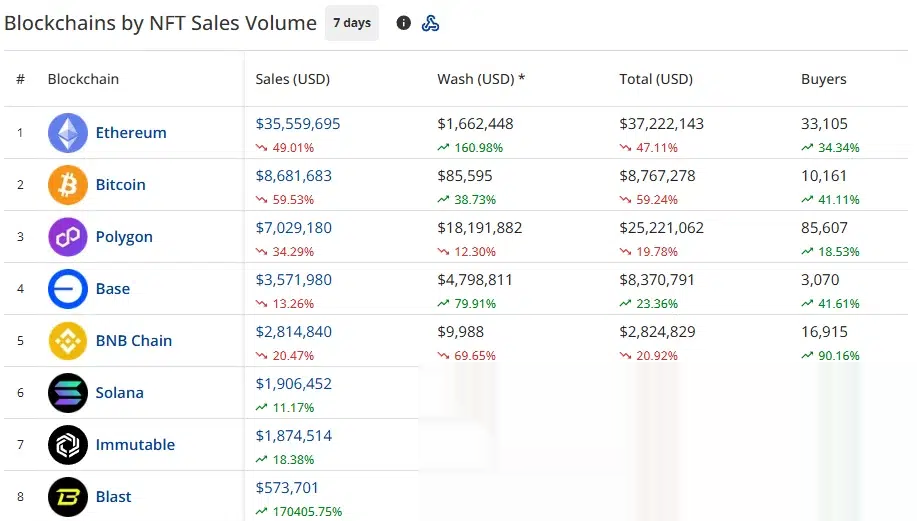Click Base total value $8,370,791
The image size is (917, 521).
(x=657, y=280)
